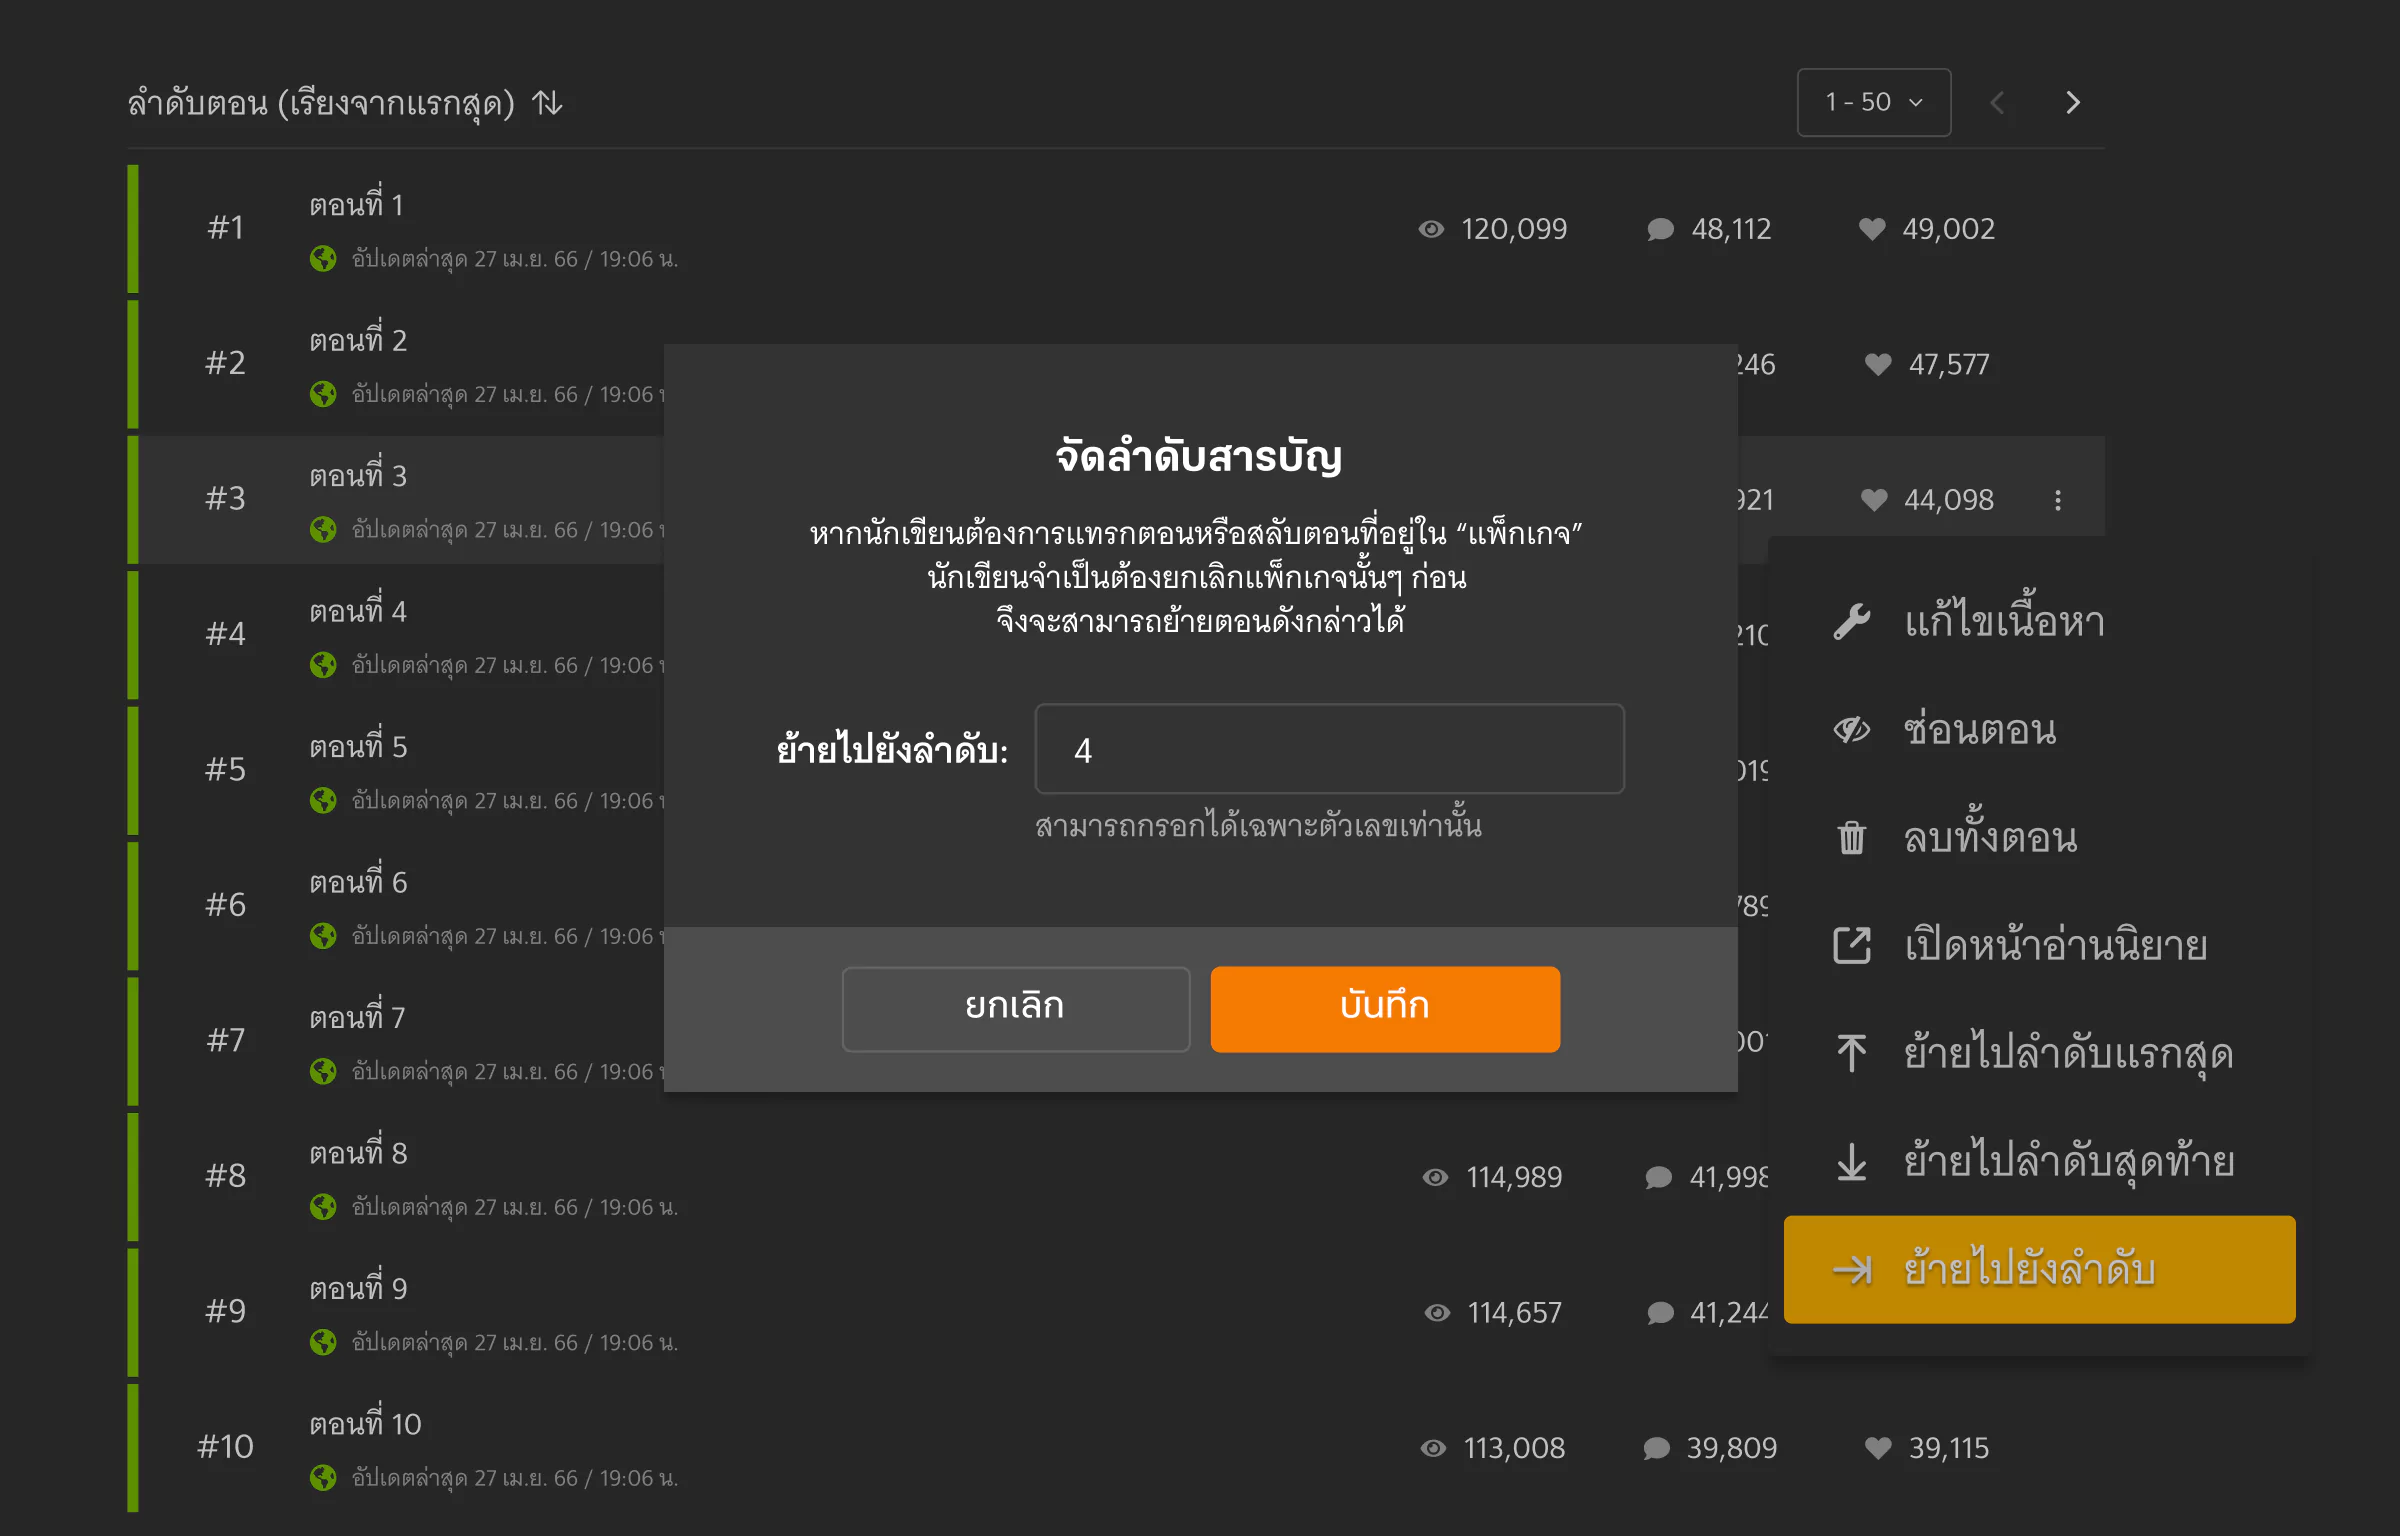Click the view count 114,657
Screen dimensions: 2400x1536
click(1514, 1313)
